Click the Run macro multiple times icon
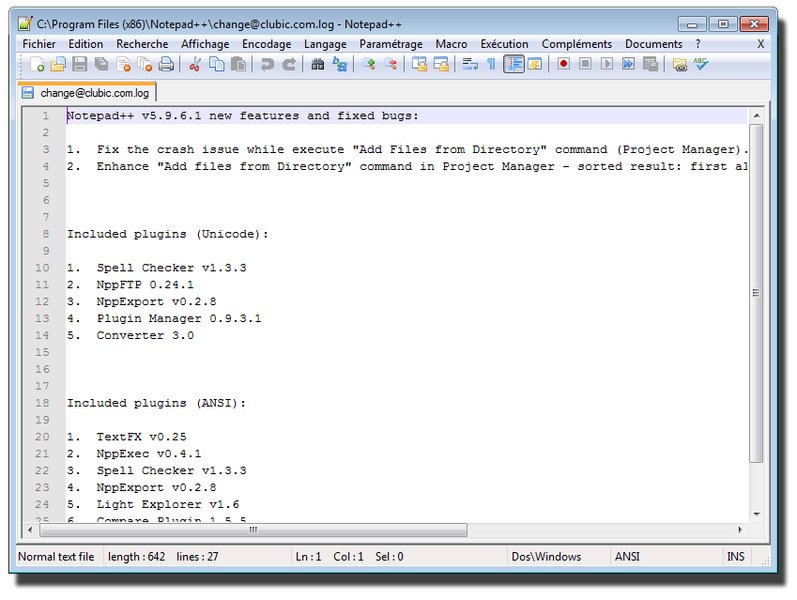The image size is (797, 600). 628,64
